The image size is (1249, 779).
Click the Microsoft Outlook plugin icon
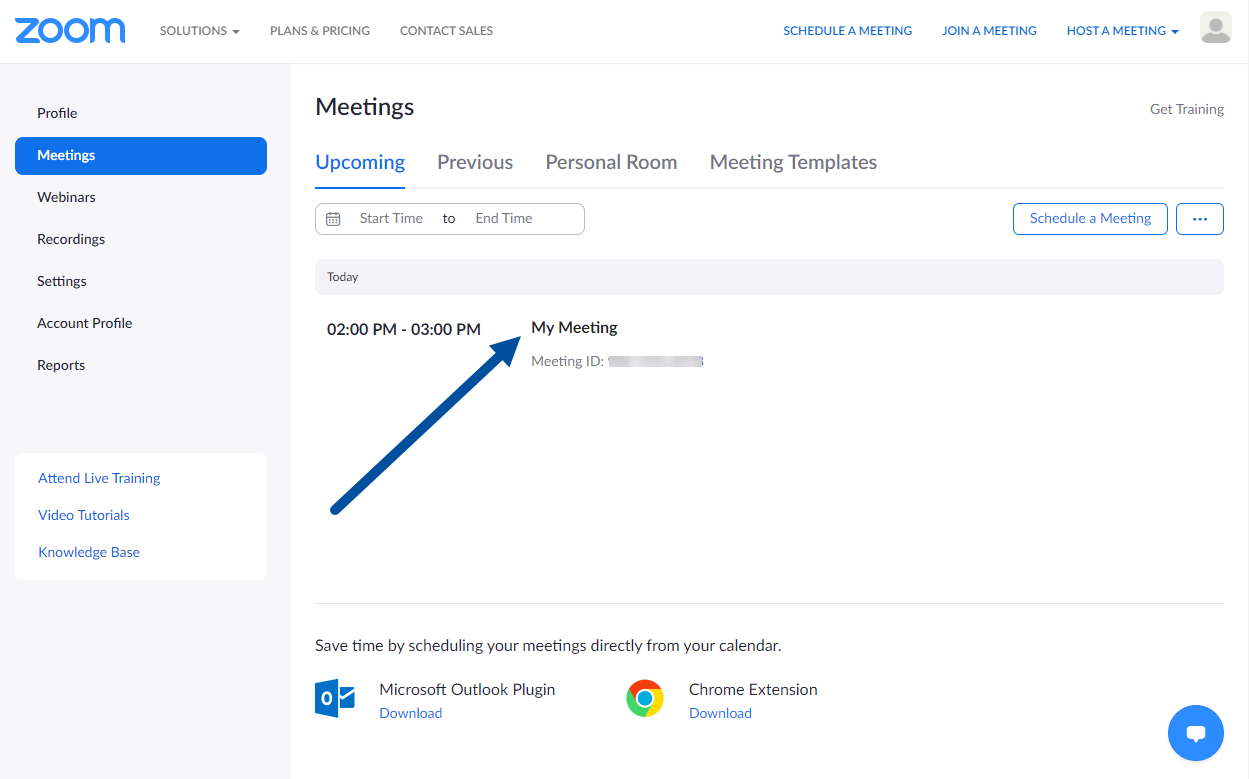point(335,698)
